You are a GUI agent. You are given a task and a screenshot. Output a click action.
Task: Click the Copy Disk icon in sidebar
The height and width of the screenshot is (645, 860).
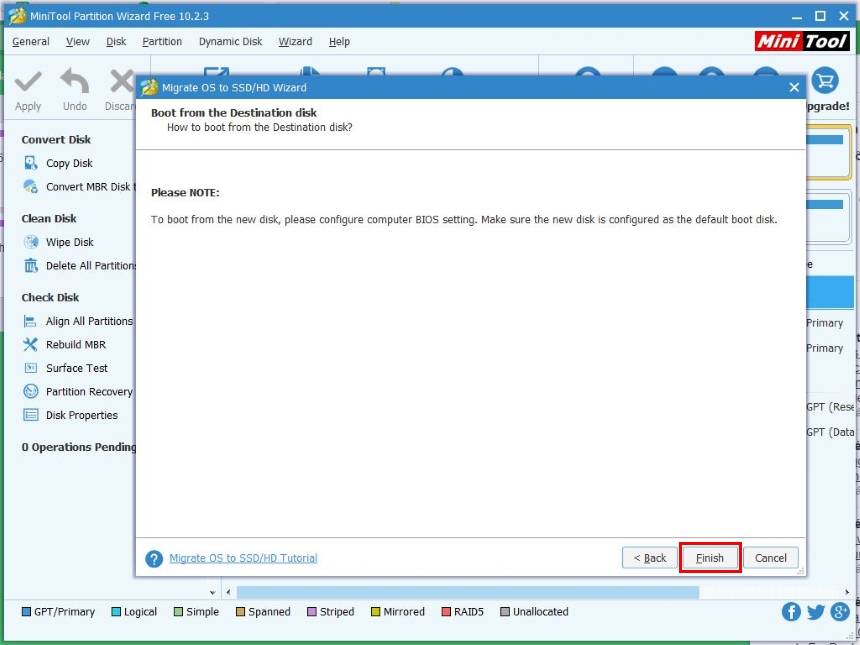click(x=30, y=163)
